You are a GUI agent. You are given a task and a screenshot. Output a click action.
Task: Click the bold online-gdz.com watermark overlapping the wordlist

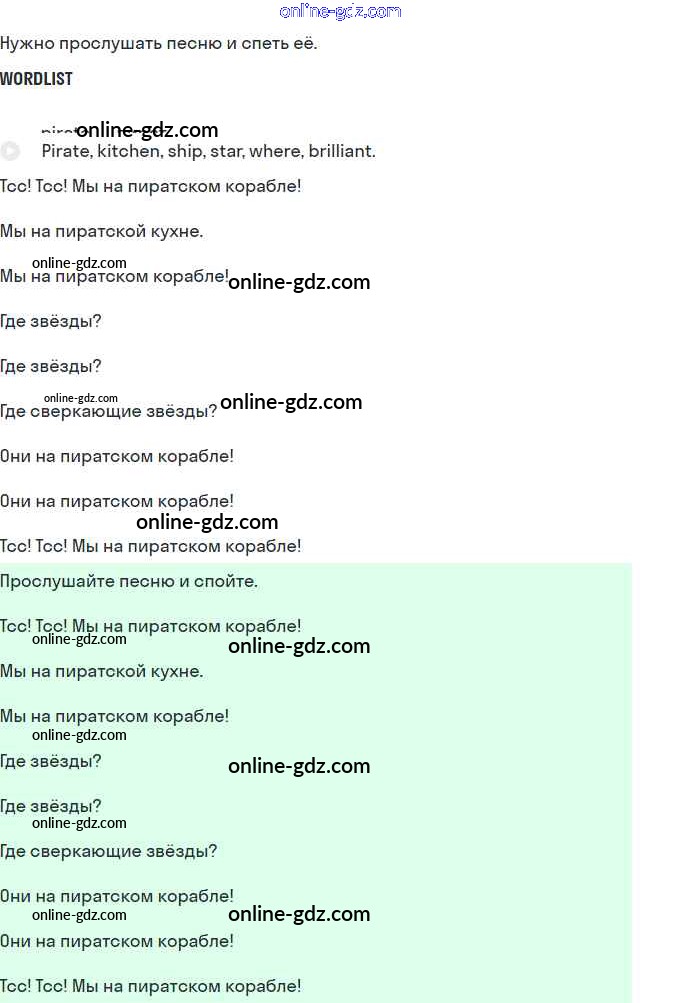click(147, 130)
